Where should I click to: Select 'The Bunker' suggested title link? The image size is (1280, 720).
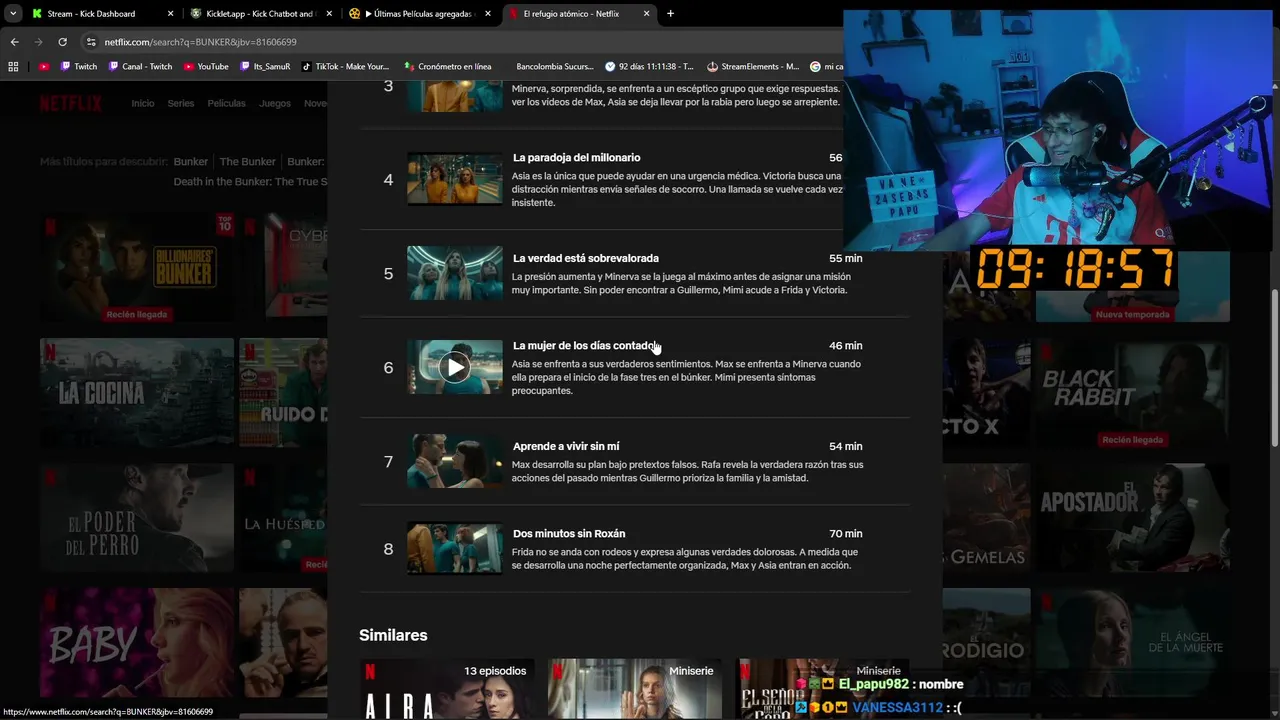[x=247, y=161]
